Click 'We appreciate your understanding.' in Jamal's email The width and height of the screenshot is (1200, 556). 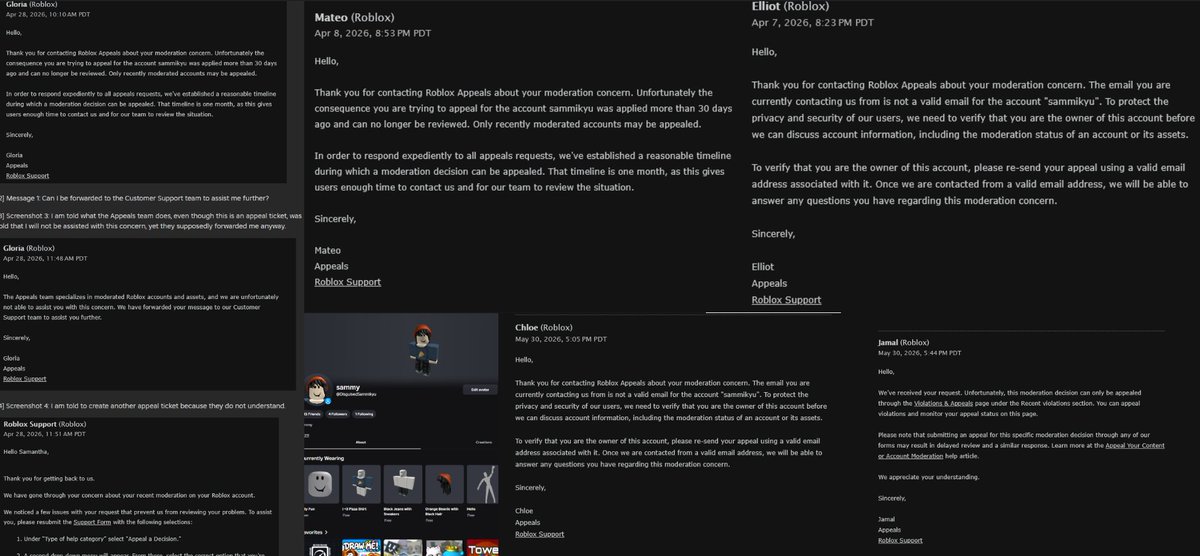point(928,478)
